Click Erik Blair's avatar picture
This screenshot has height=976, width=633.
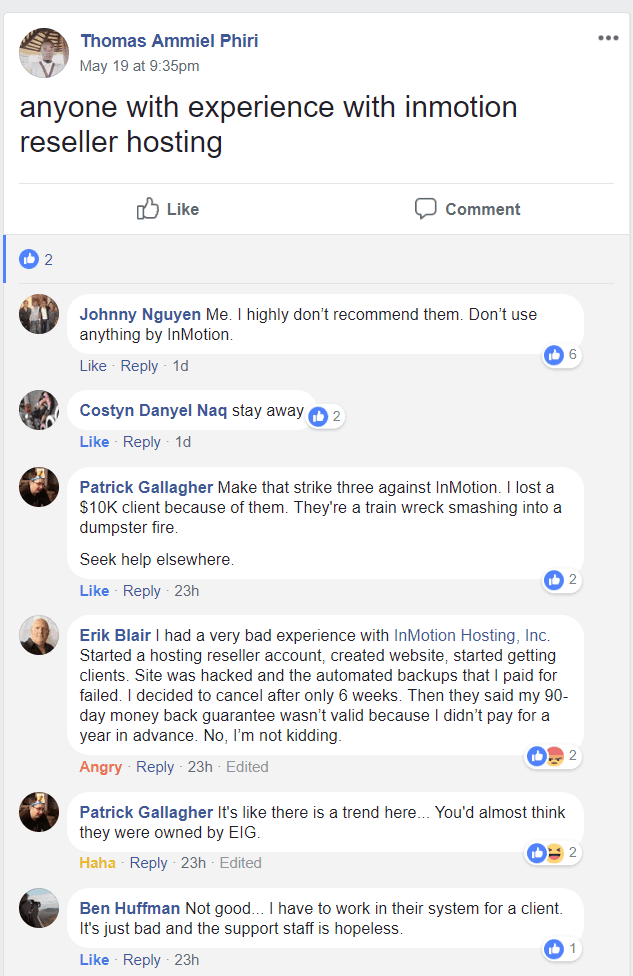39,635
